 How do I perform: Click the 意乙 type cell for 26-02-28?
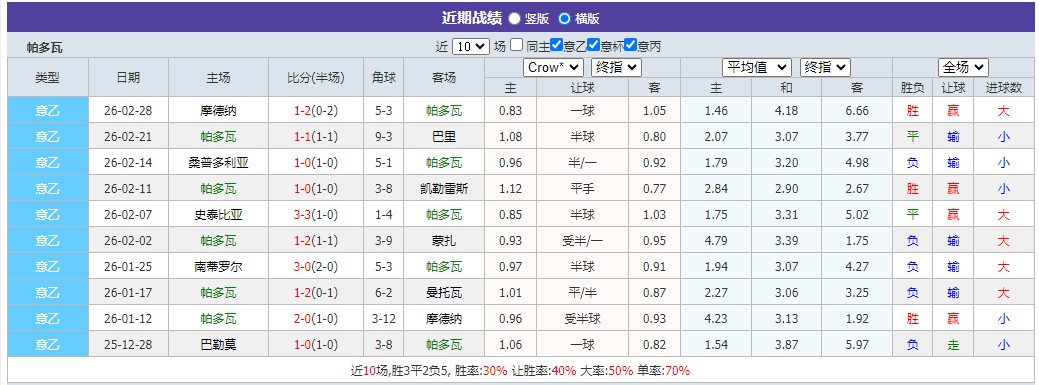[x=48, y=111]
